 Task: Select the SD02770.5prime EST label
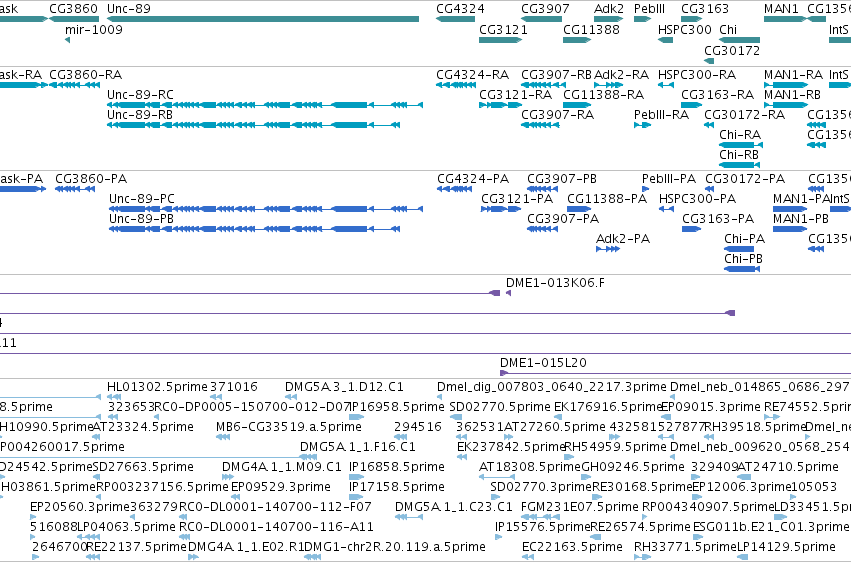tap(500, 407)
